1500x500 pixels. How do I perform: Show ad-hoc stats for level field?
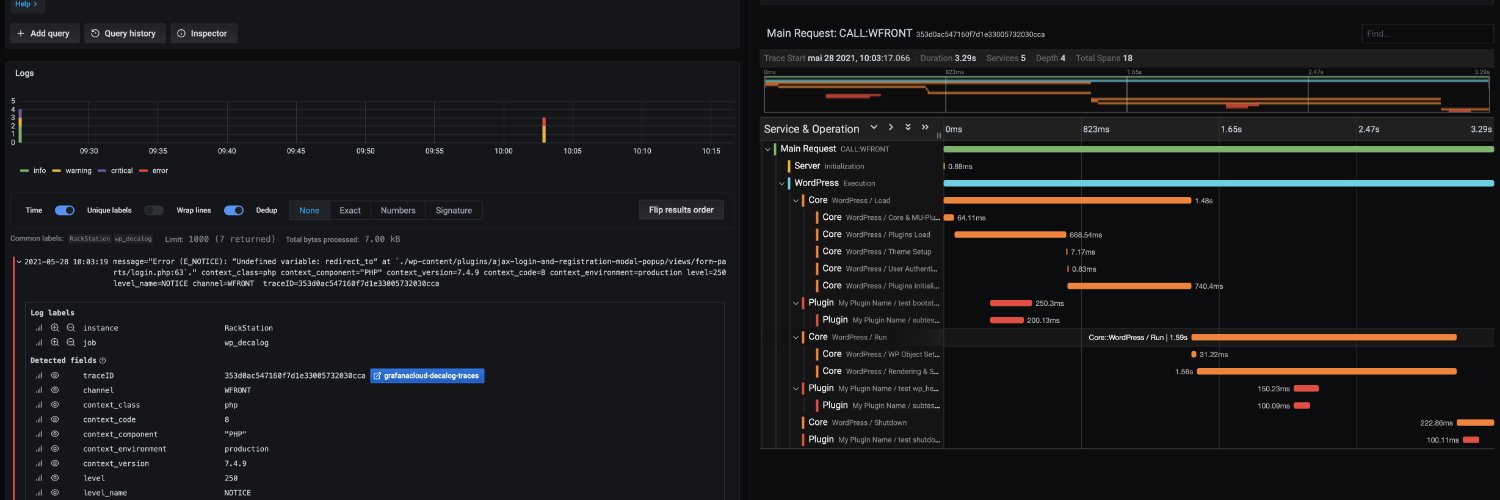[40, 478]
